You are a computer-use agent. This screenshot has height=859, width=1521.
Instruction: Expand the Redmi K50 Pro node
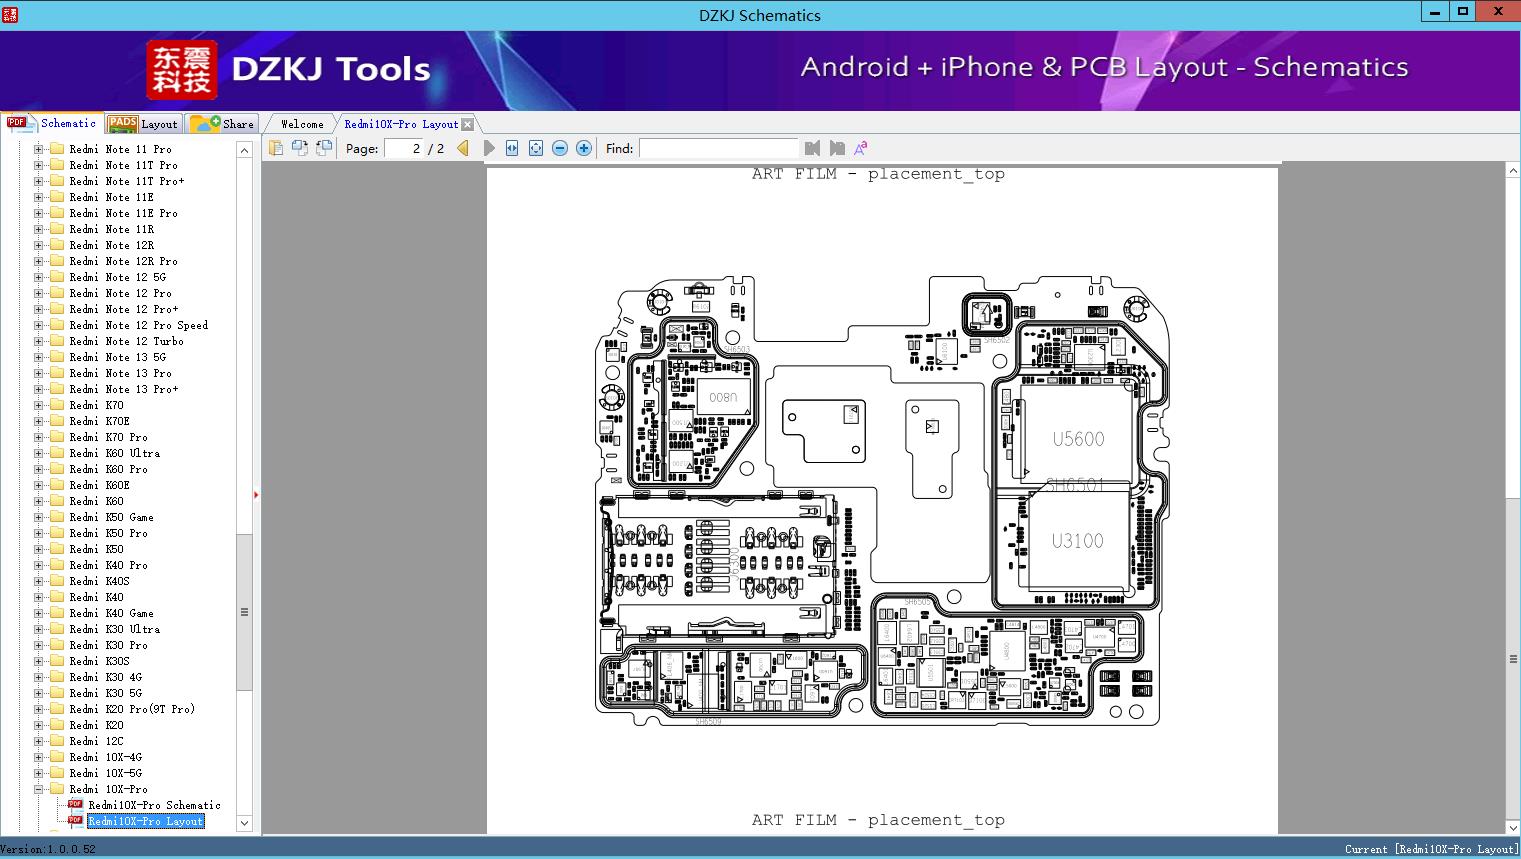pyautogui.click(x=38, y=533)
